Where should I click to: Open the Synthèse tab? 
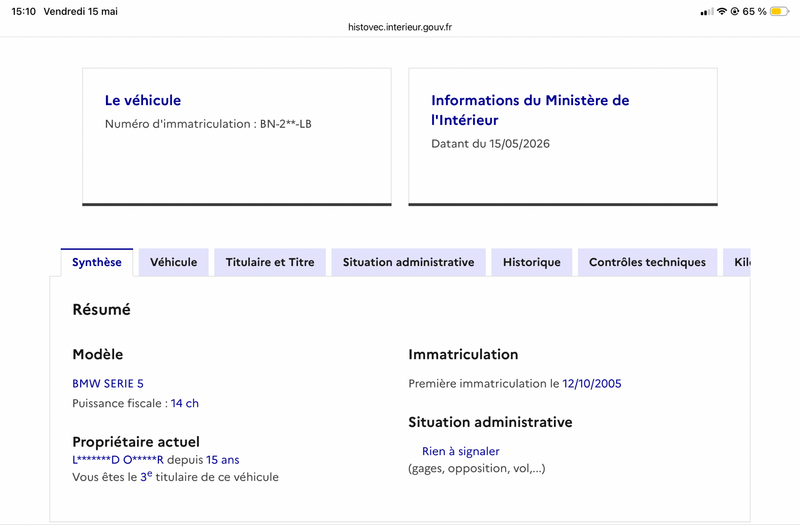click(x=97, y=262)
